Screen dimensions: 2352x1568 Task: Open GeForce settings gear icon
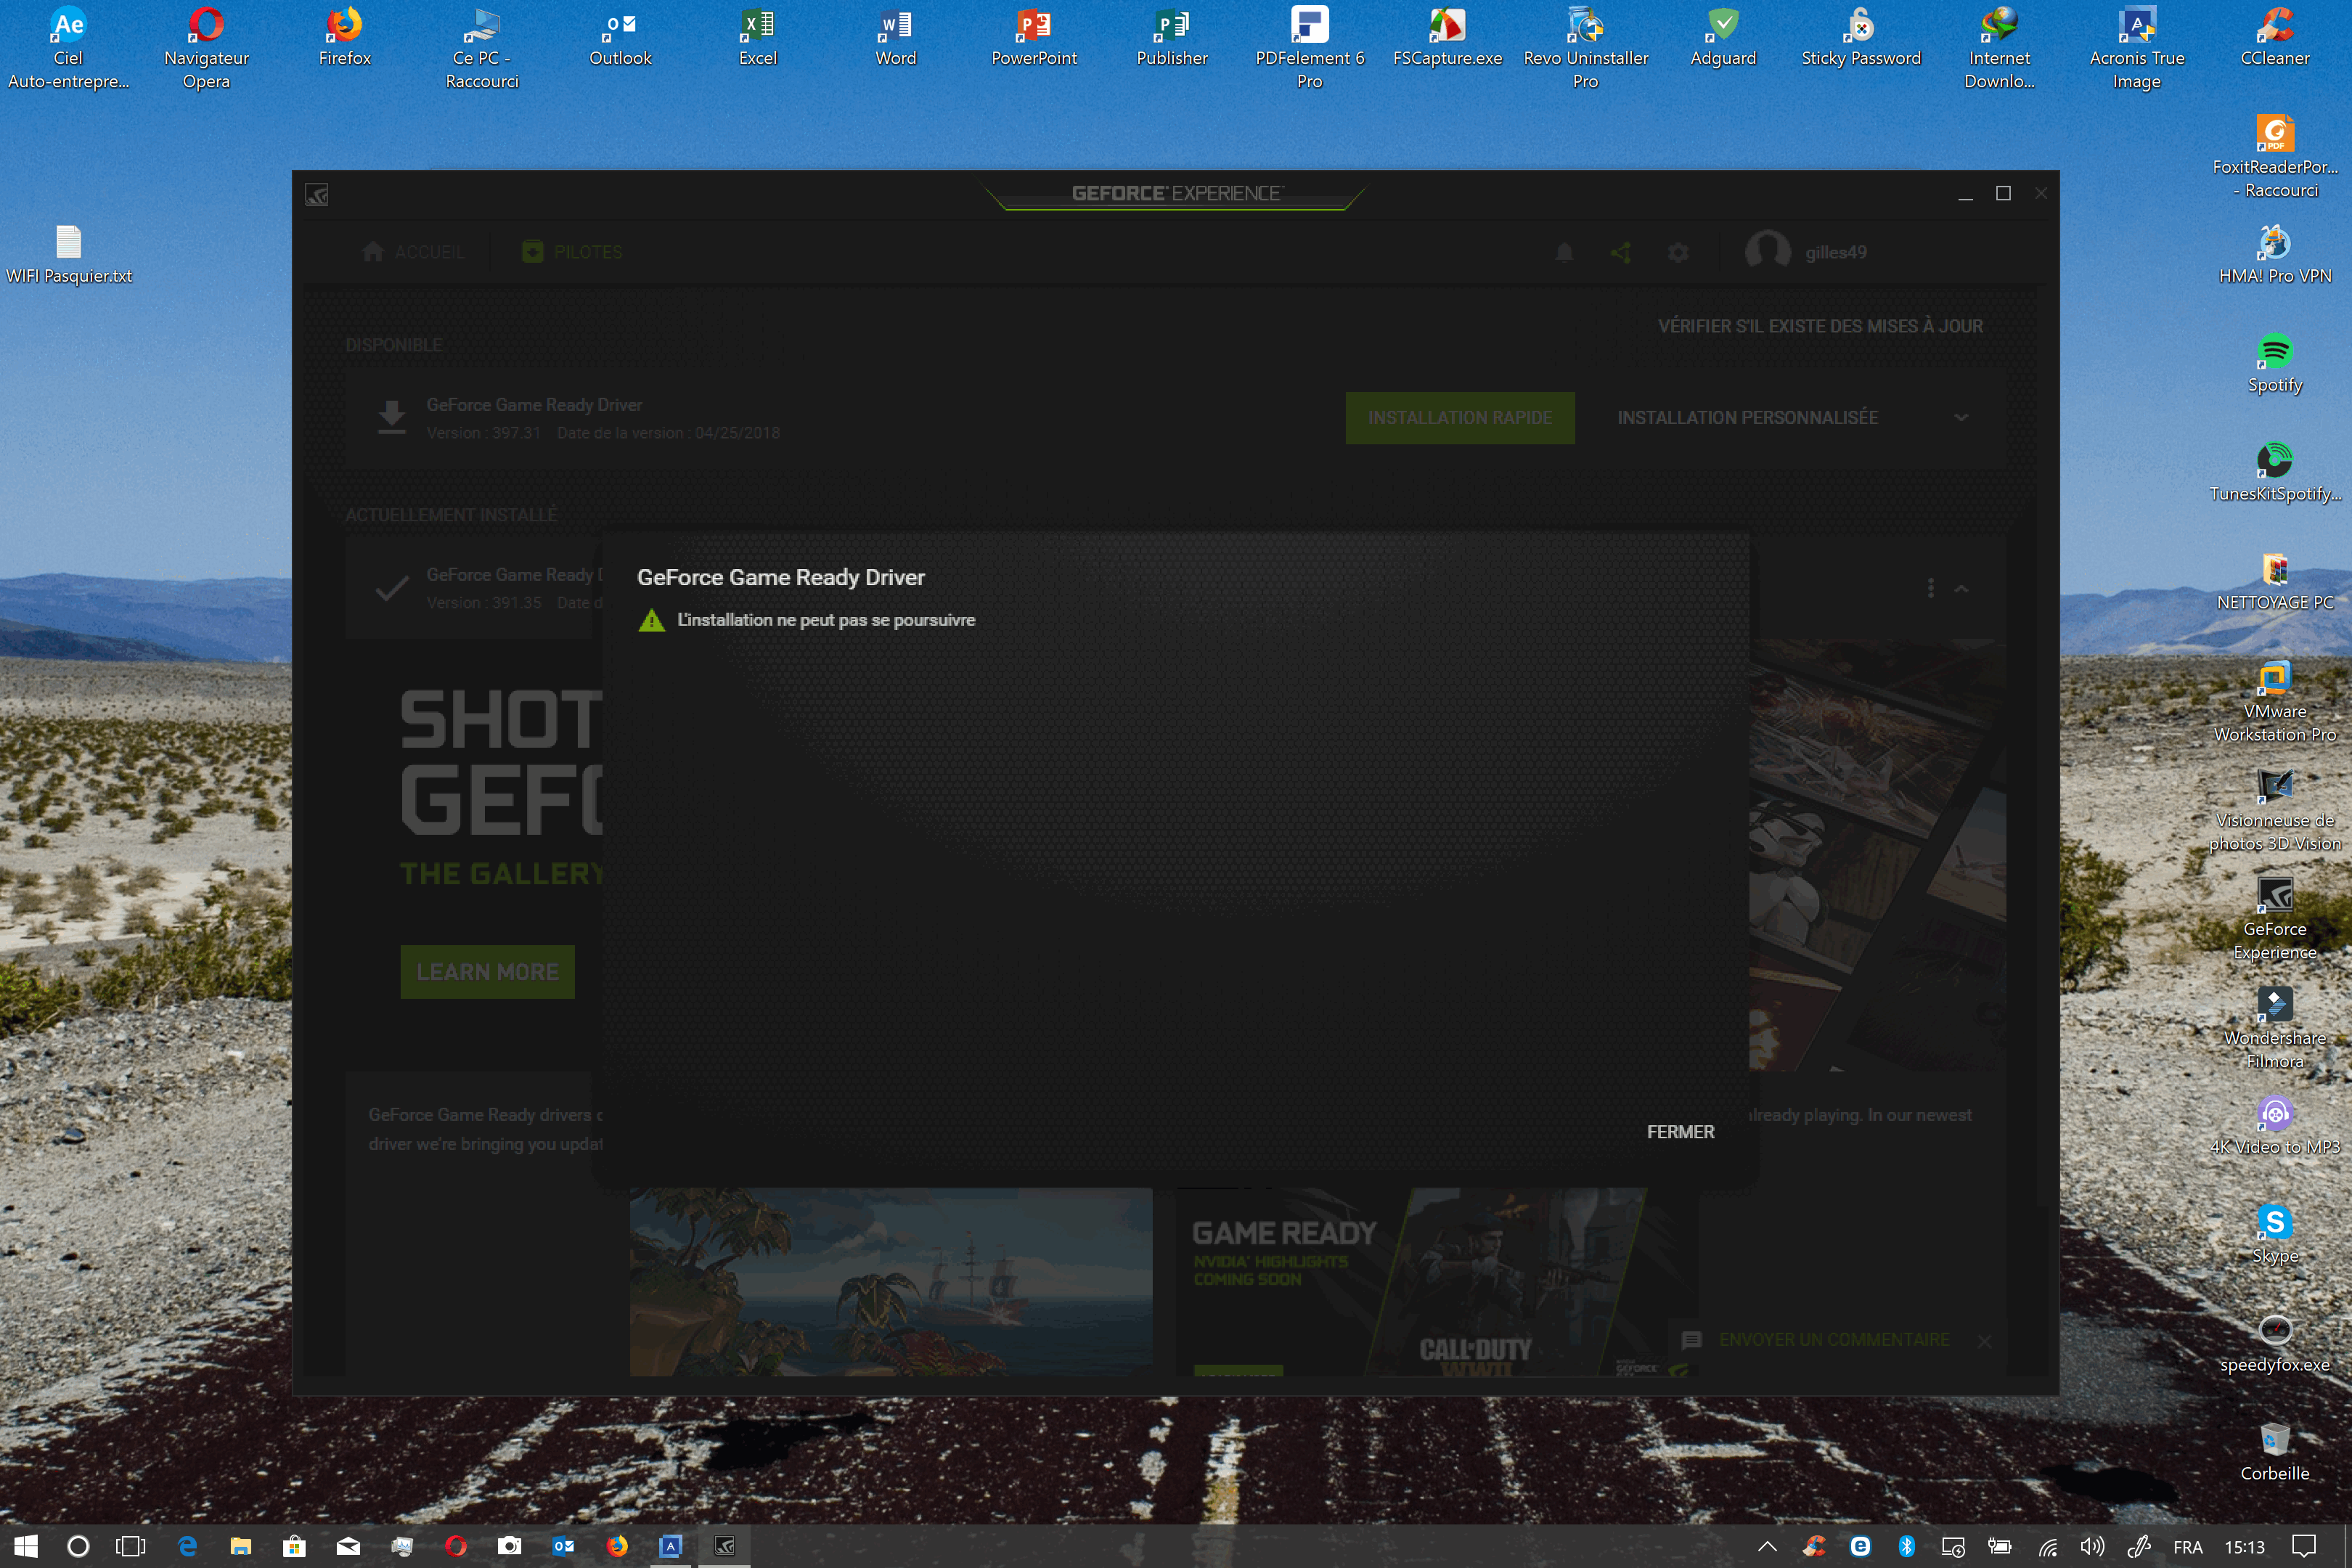[x=1678, y=252]
